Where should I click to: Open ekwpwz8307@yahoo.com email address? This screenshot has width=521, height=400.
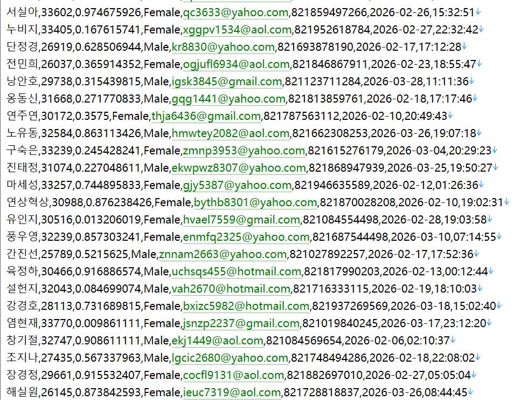[x=239, y=168]
